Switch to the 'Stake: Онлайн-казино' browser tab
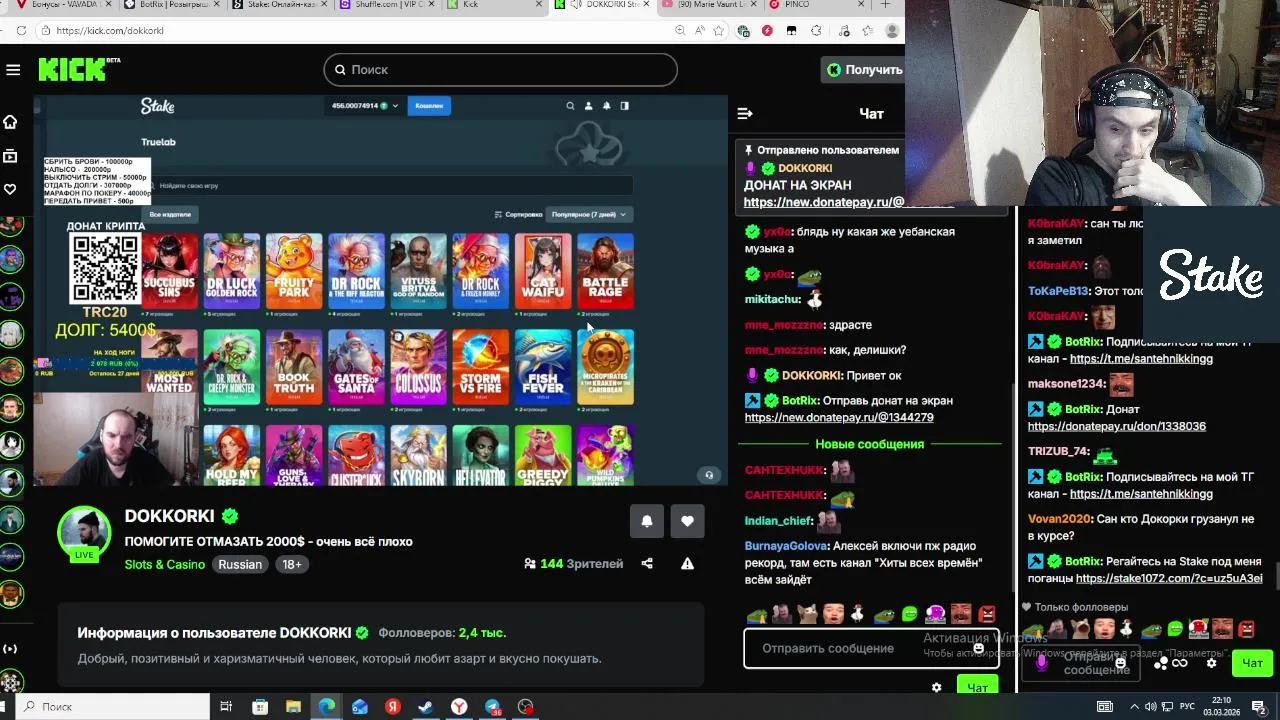This screenshot has height=720, width=1280. pyautogui.click(x=279, y=5)
